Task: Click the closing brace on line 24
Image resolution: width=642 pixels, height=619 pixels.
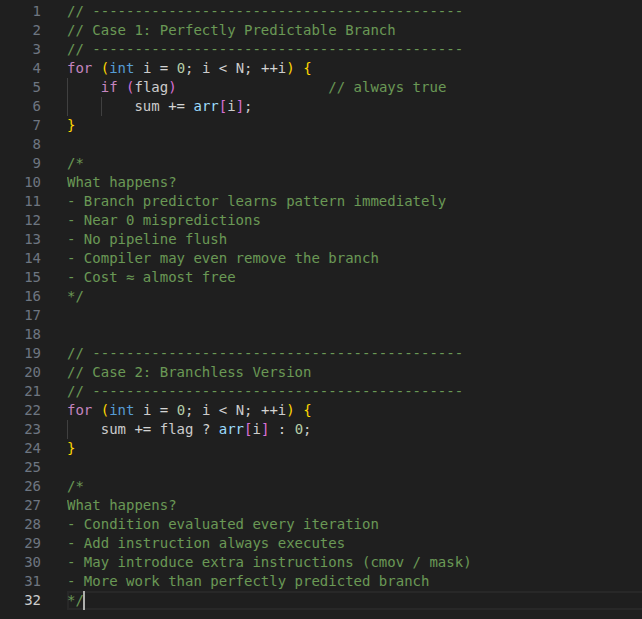Action: pyautogui.click(x=71, y=448)
